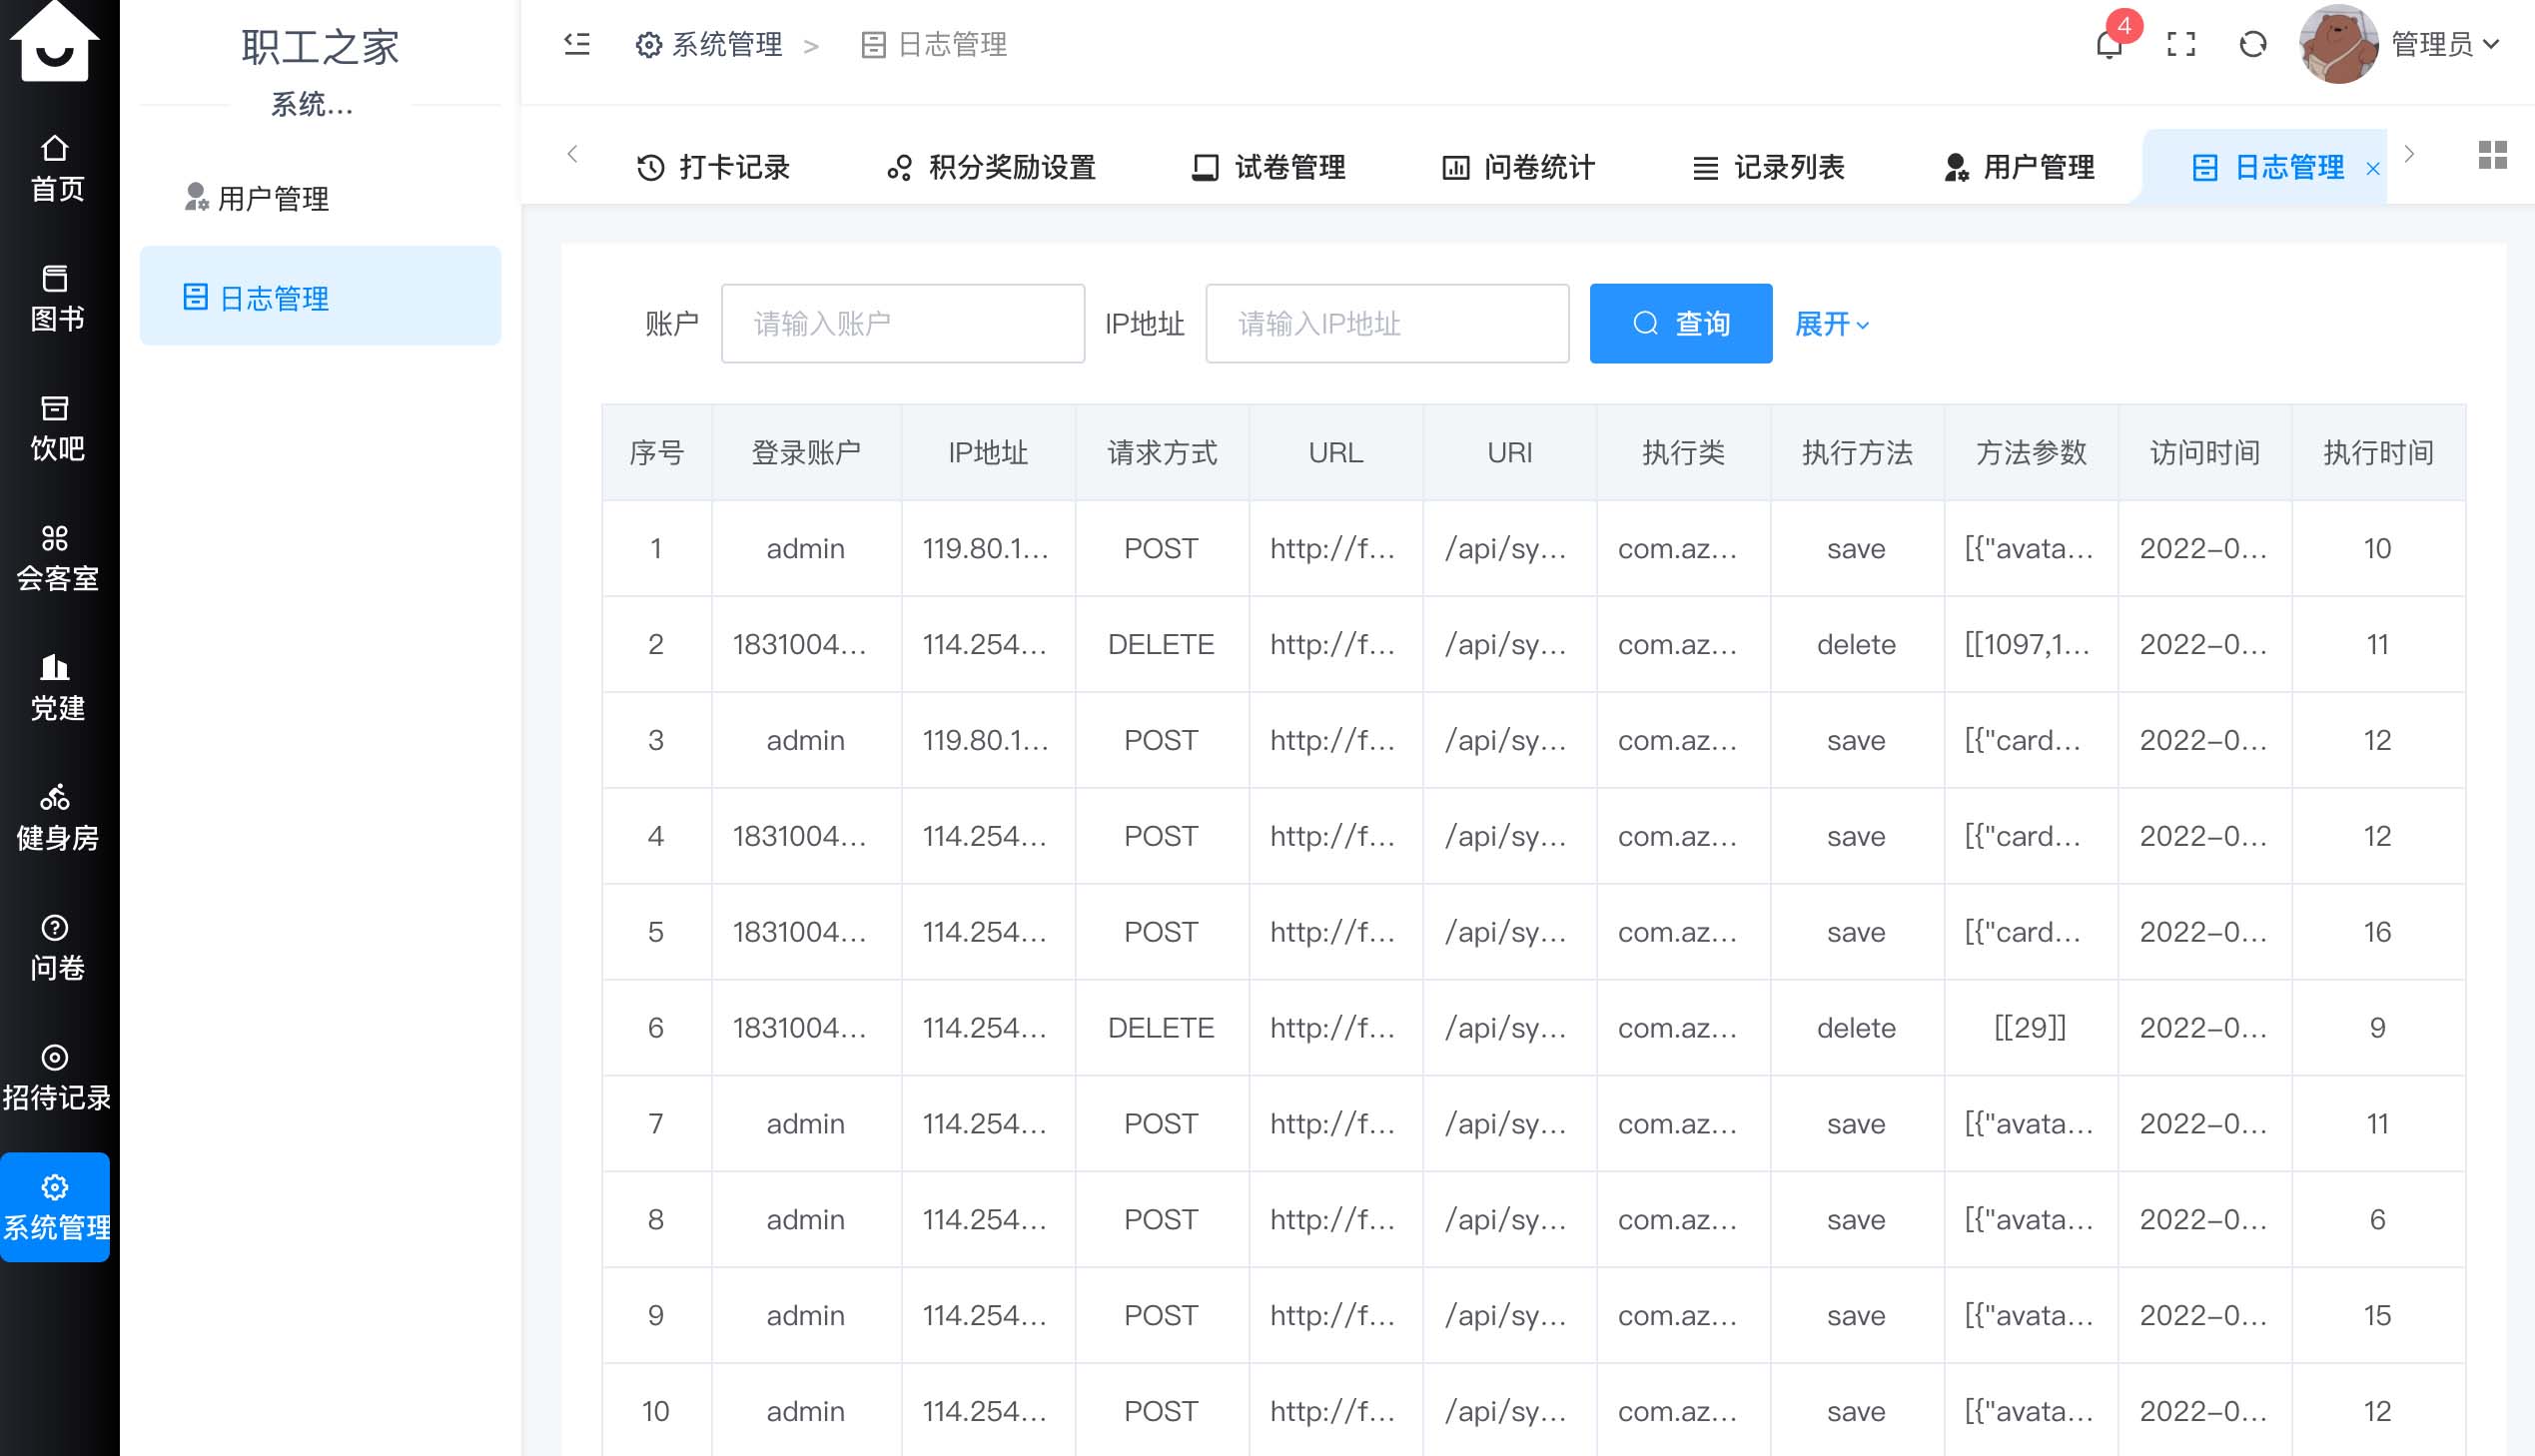This screenshot has height=1456, width=2535.
Task: Collapse the menu with the fold icon
Action: coord(577,44)
